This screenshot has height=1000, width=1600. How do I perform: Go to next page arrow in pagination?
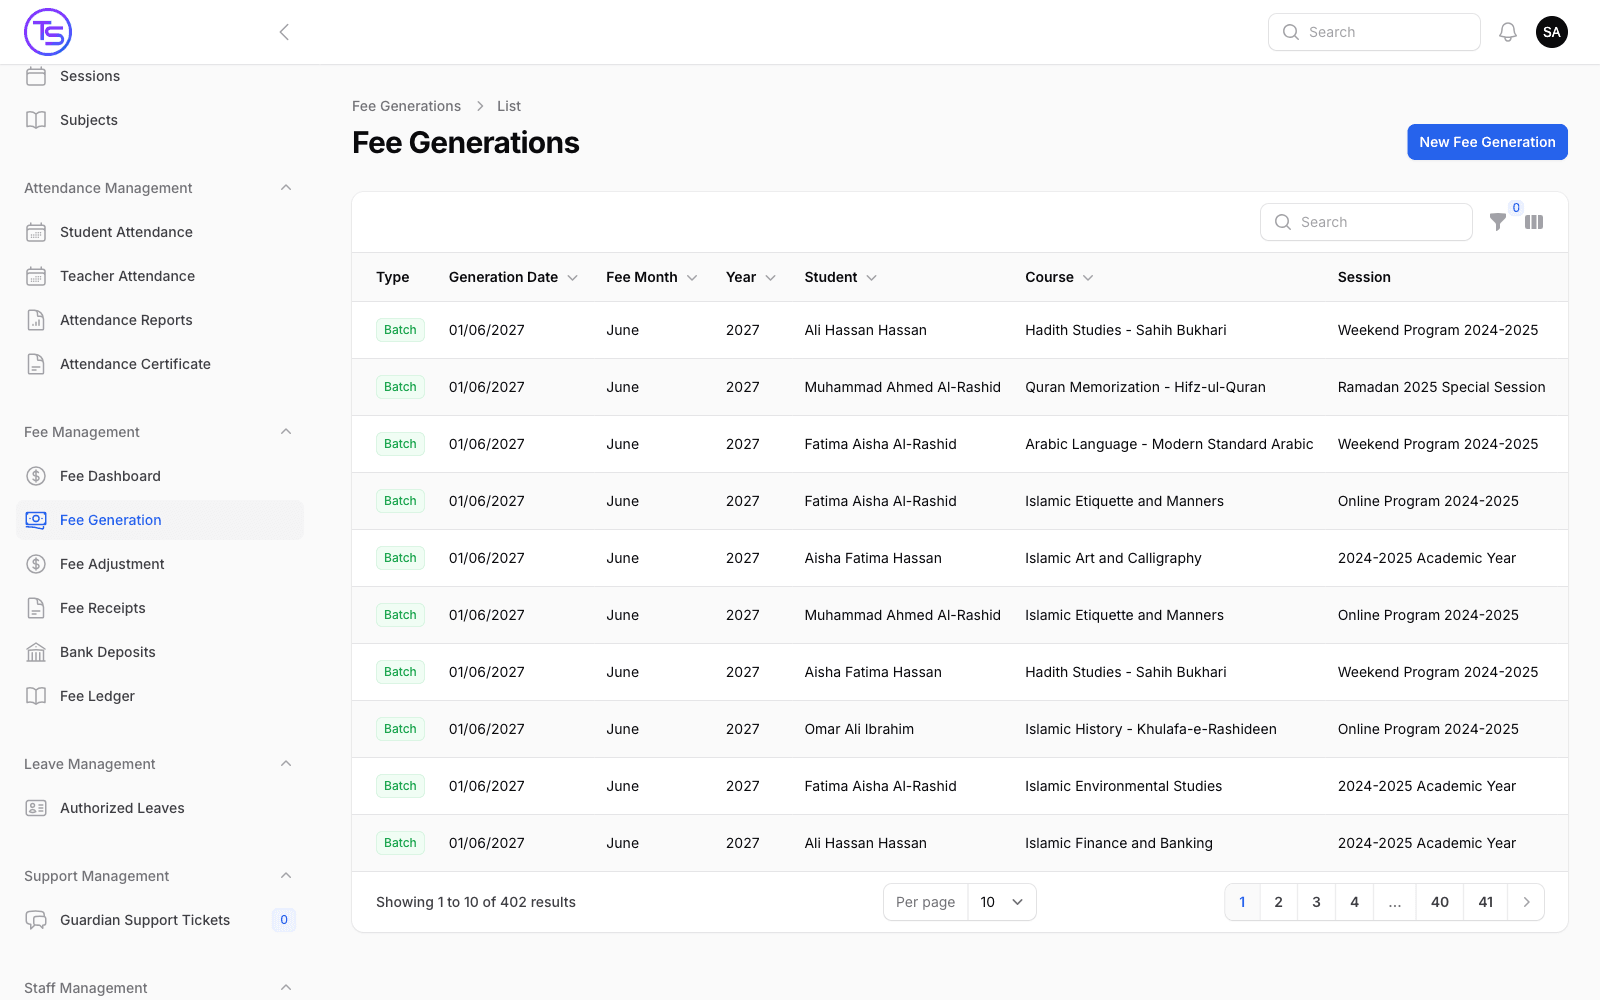(x=1526, y=902)
